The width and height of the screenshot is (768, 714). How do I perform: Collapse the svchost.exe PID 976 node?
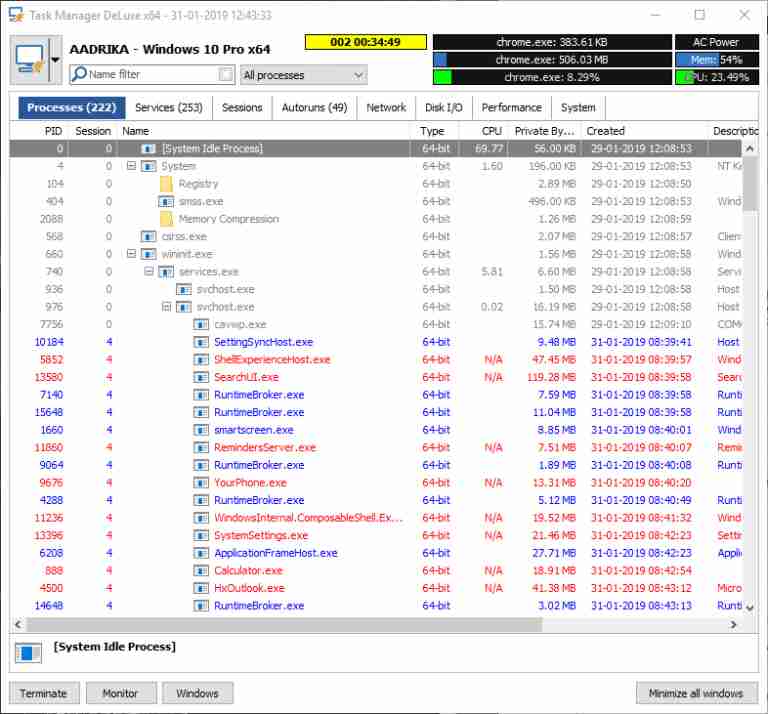[x=167, y=307]
